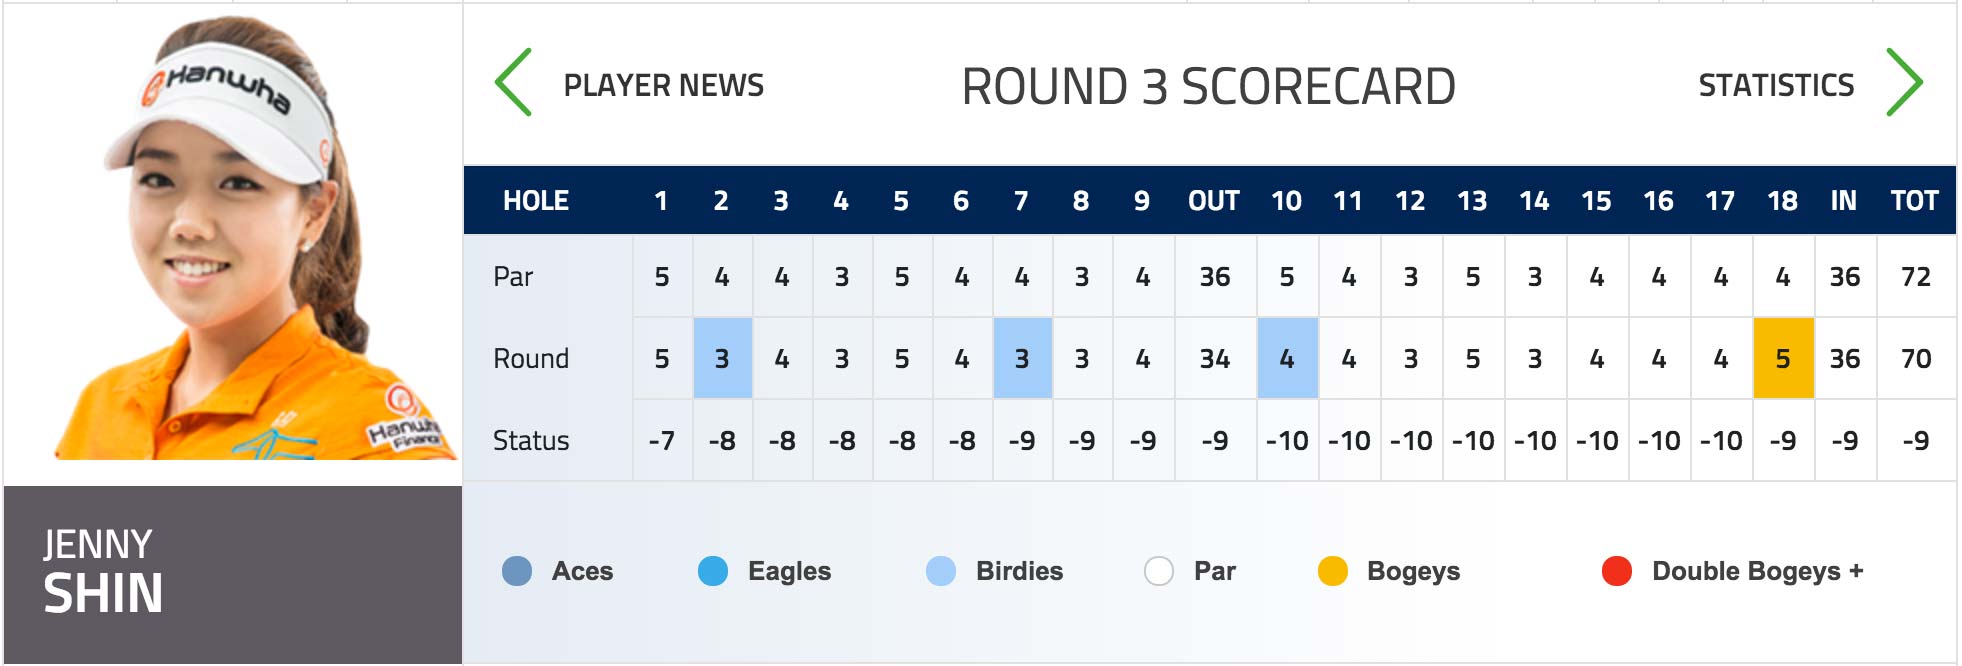Click the Round 3 Scorecard heading
The height and width of the screenshot is (666, 1962).
(1208, 87)
